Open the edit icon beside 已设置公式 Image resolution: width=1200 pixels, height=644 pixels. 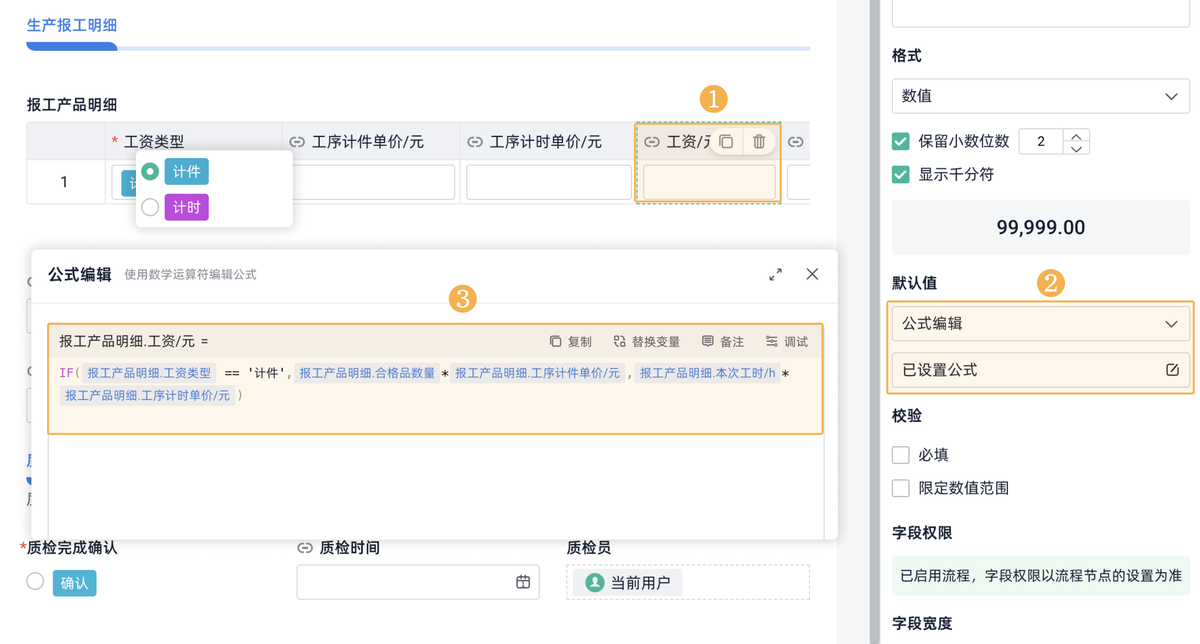[1172, 370]
